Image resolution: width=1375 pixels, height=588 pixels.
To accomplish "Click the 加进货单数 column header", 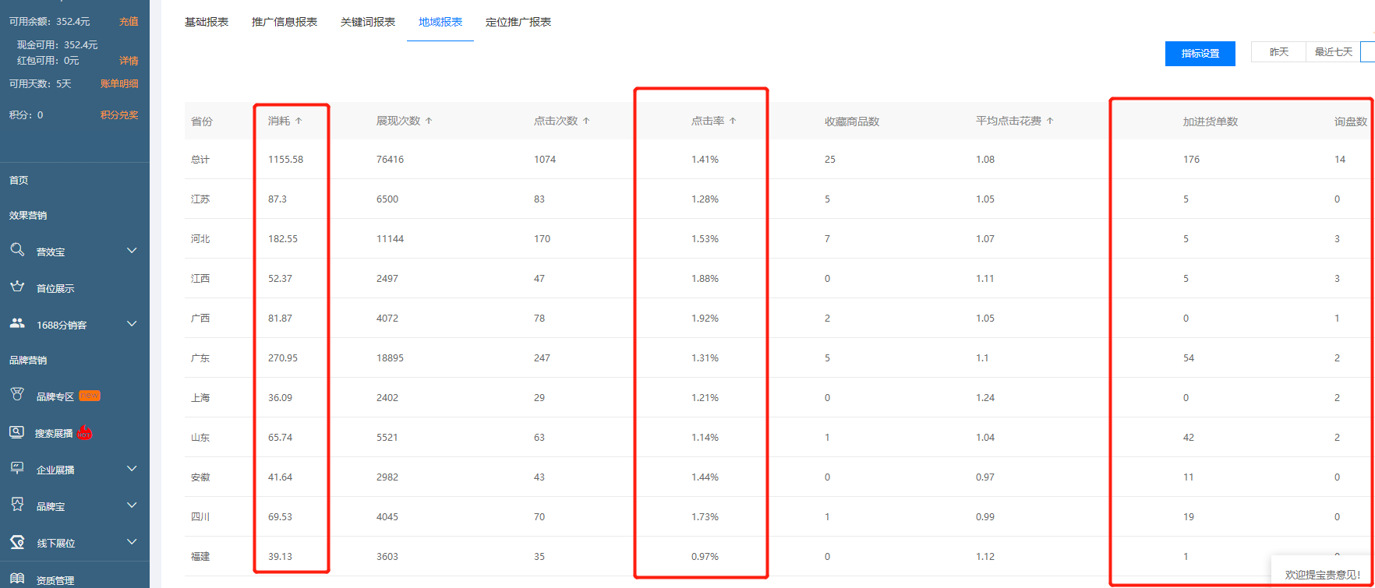I will 1210,121.
